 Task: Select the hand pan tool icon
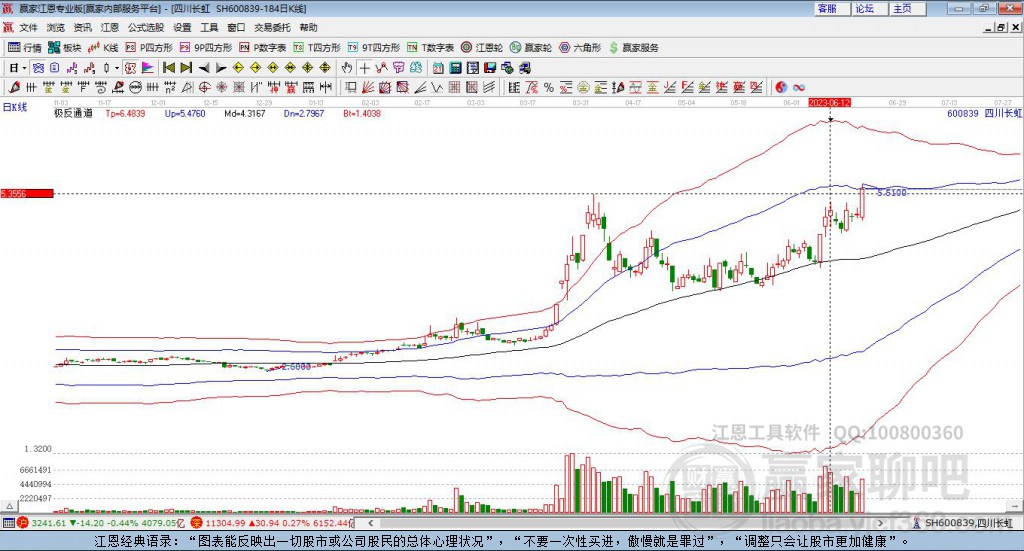pos(347,68)
